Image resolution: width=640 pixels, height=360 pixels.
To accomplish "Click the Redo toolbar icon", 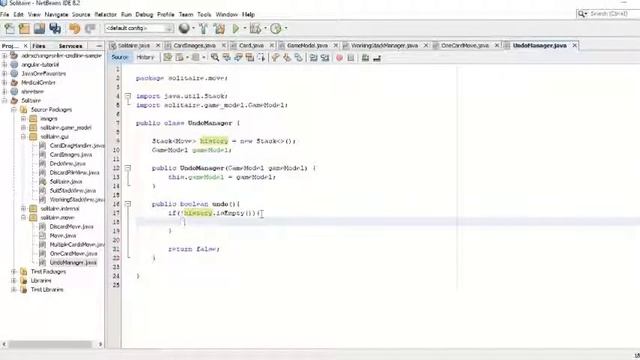I will pos(90,28).
